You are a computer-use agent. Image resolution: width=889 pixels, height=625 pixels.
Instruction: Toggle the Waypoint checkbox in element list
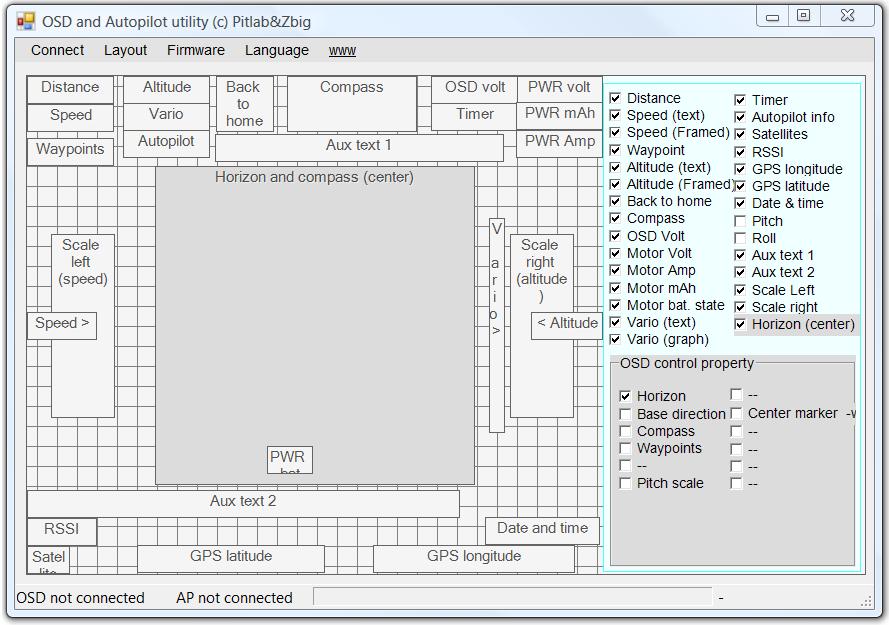point(615,150)
